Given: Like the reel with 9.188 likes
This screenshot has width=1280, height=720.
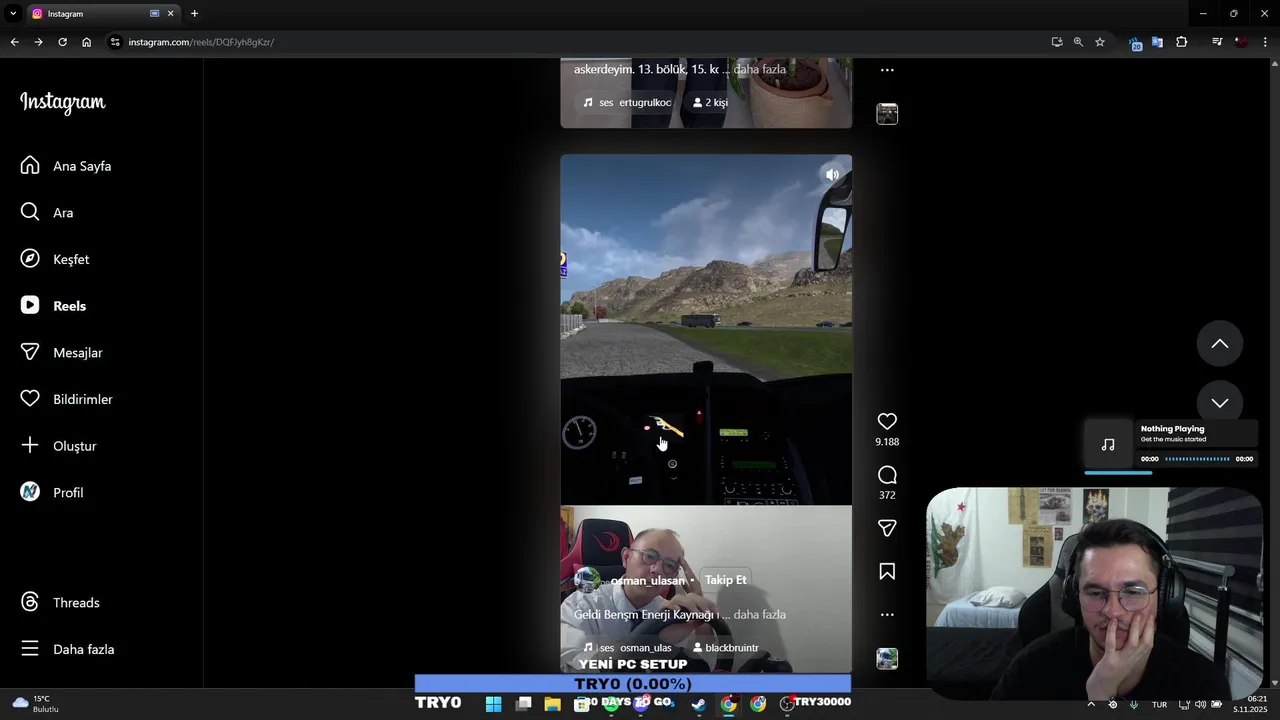Looking at the screenshot, I should 887,421.
